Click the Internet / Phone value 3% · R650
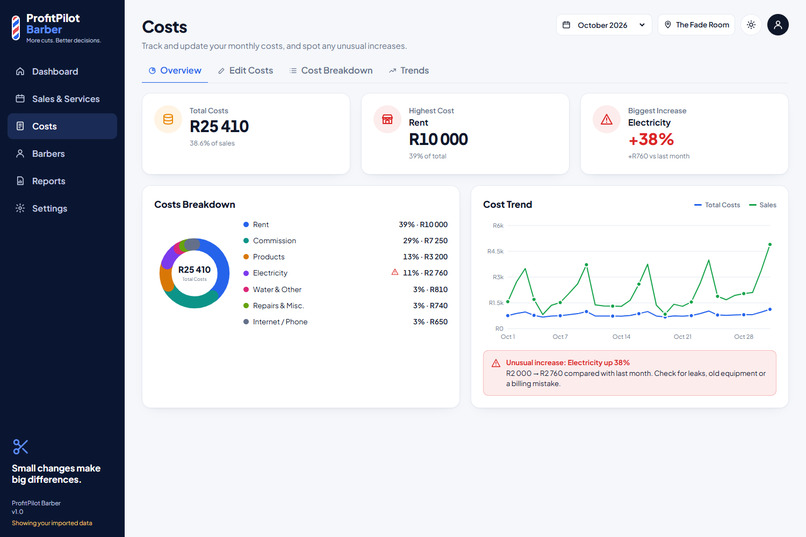 point(430,322)
